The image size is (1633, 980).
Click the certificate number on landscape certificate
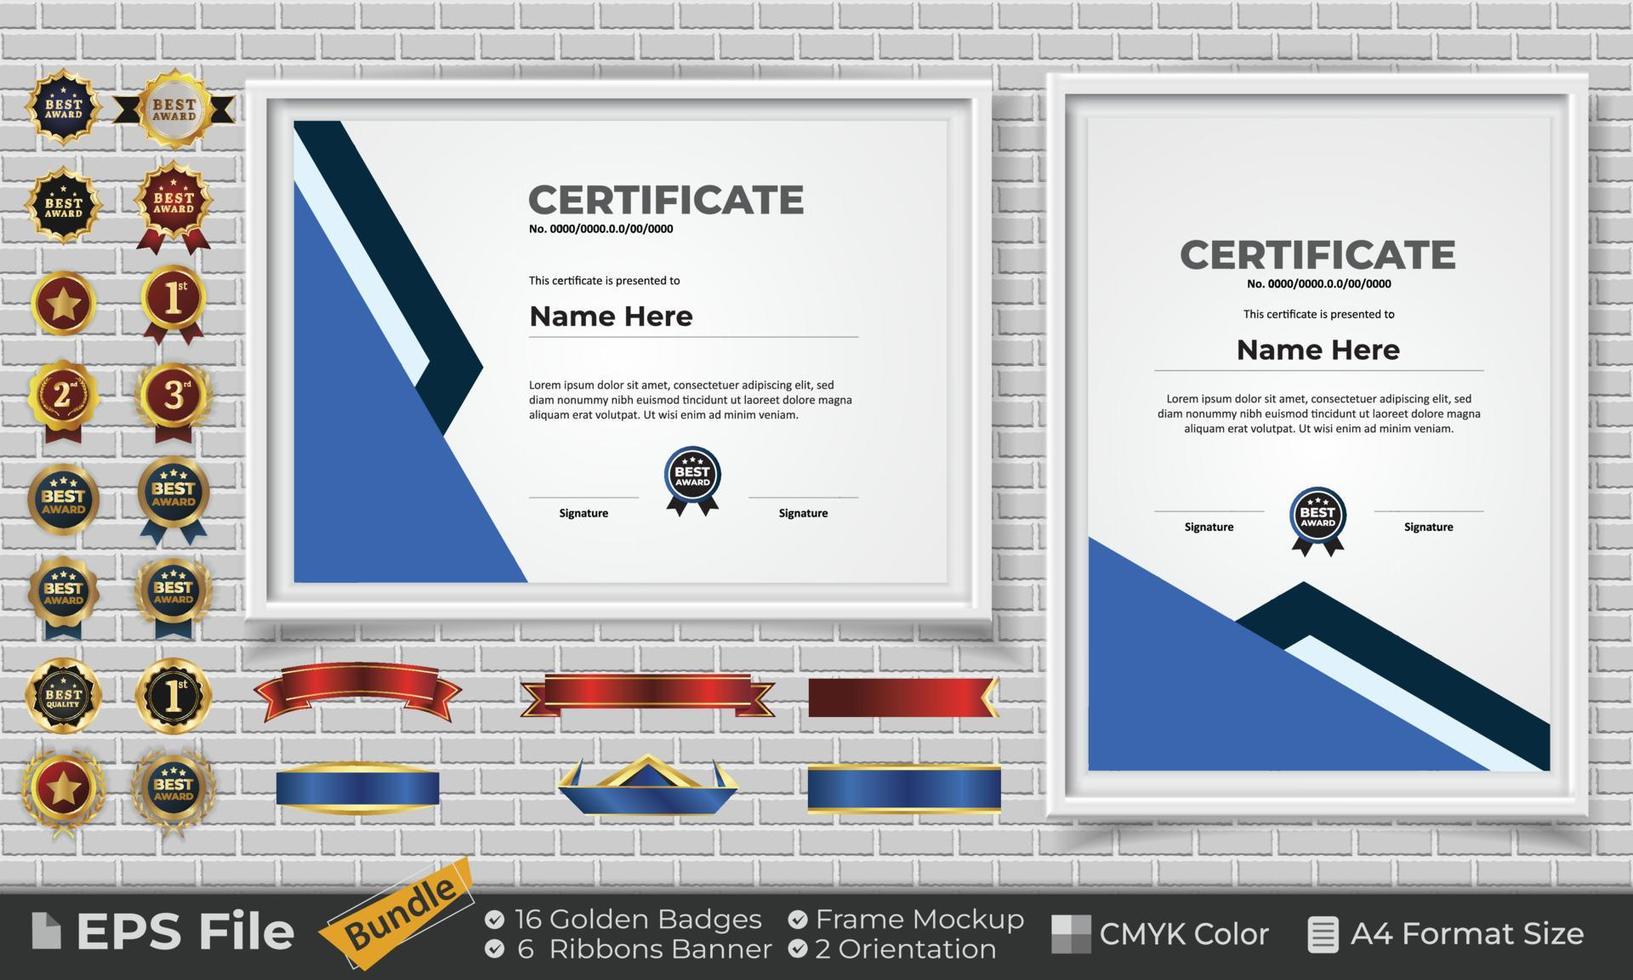tap(601, 229)
